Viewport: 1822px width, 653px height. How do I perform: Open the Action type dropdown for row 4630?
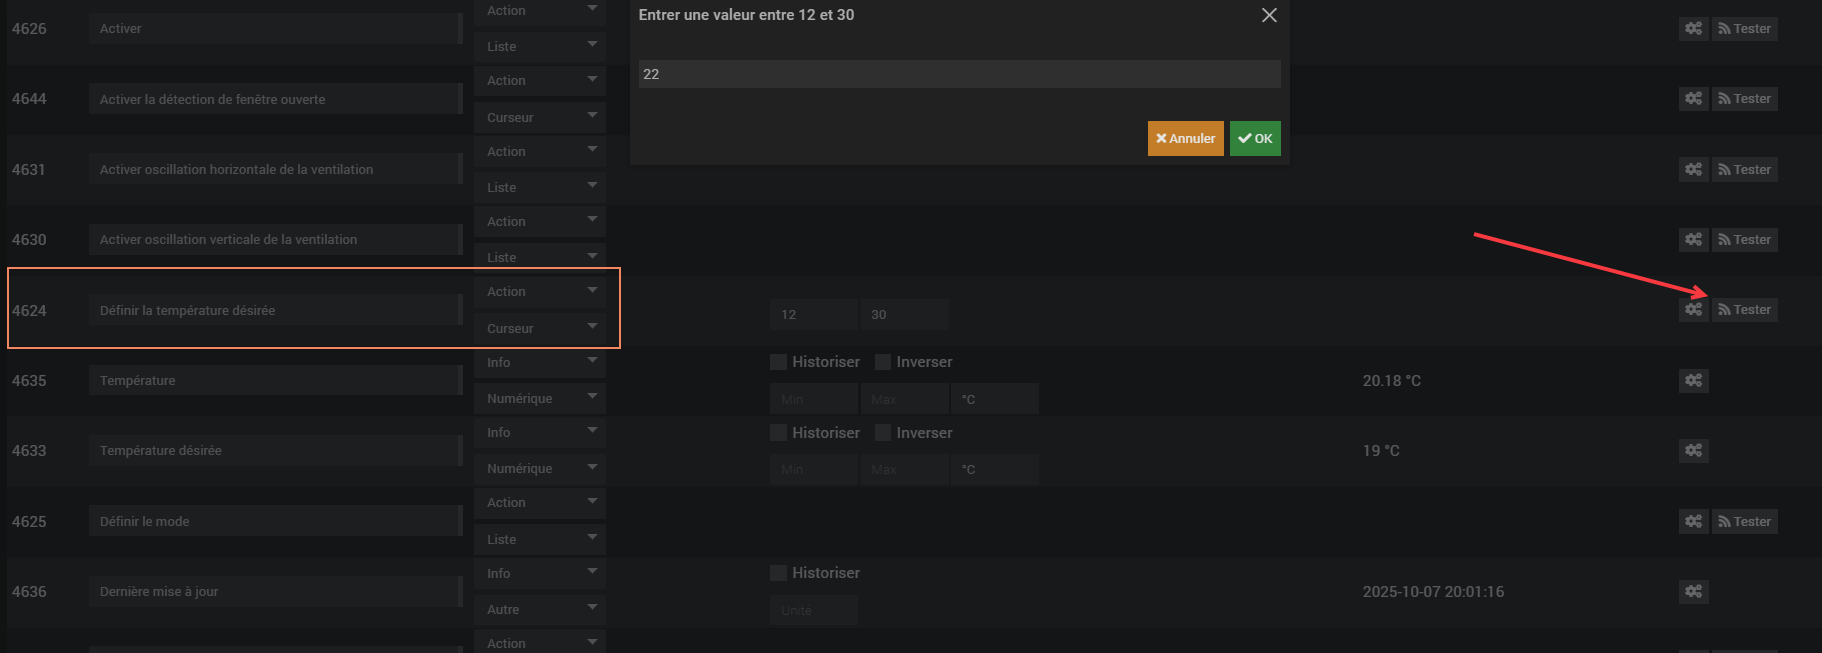(540, 222)
